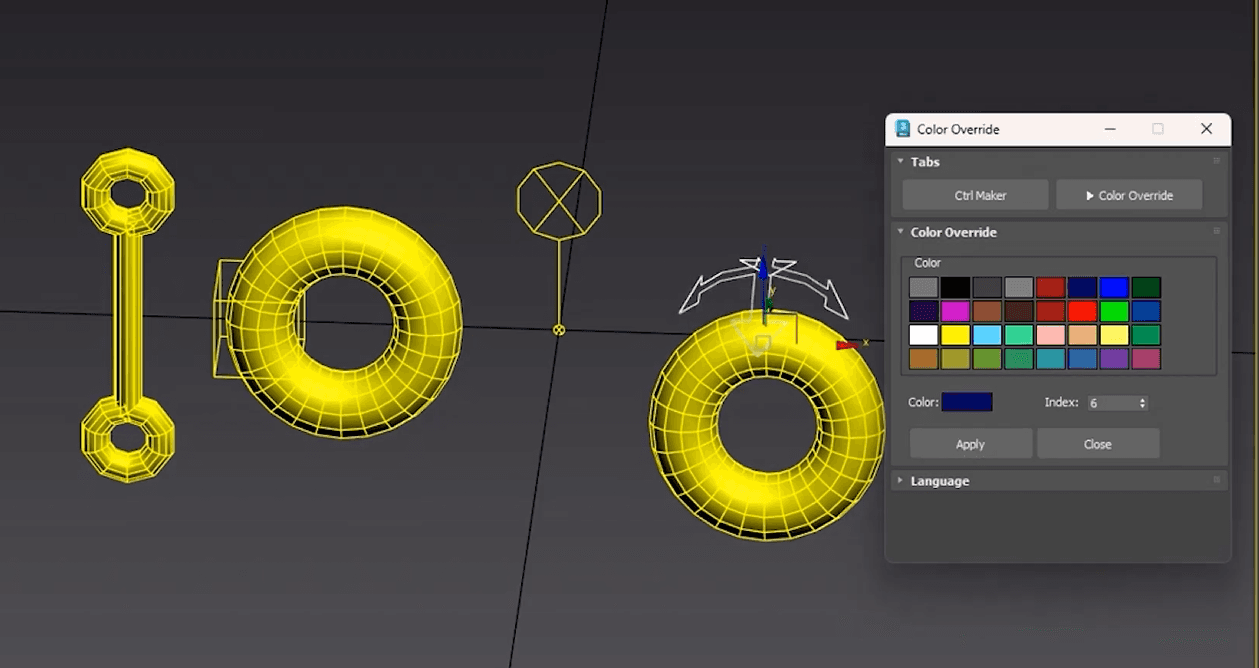Pick the peach color swatch
This screenshot has height=668, width=1259.
(x=1082, y=335)
